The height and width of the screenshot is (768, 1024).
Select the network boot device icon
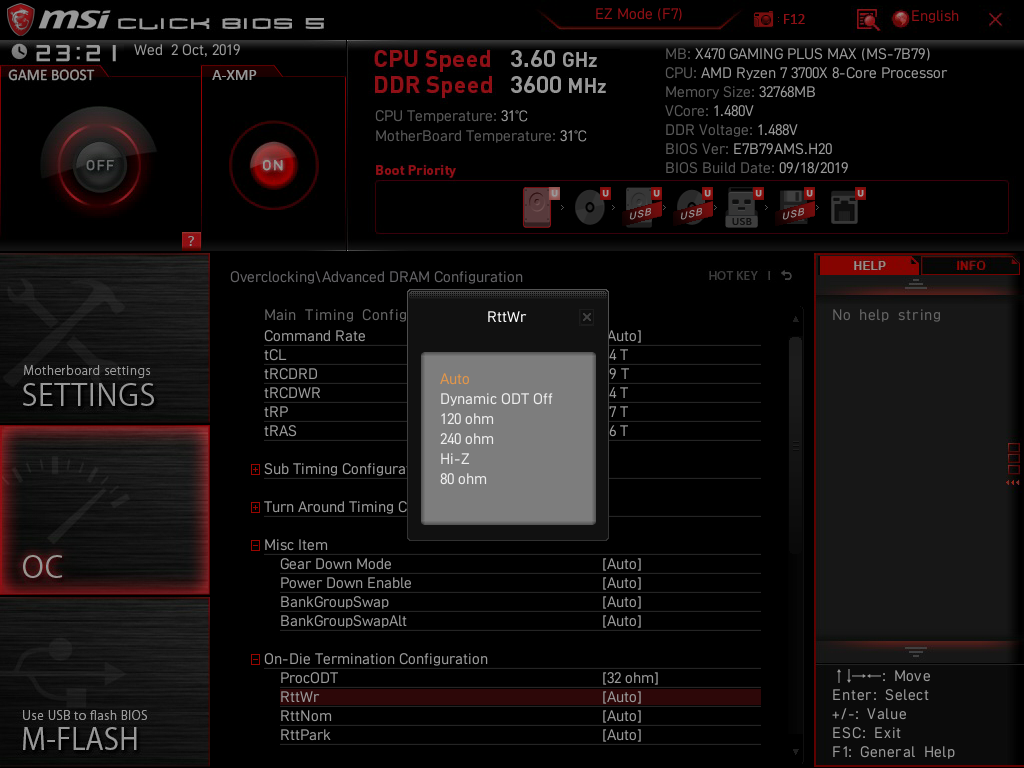pyautogui.click(x=846, y=207)
